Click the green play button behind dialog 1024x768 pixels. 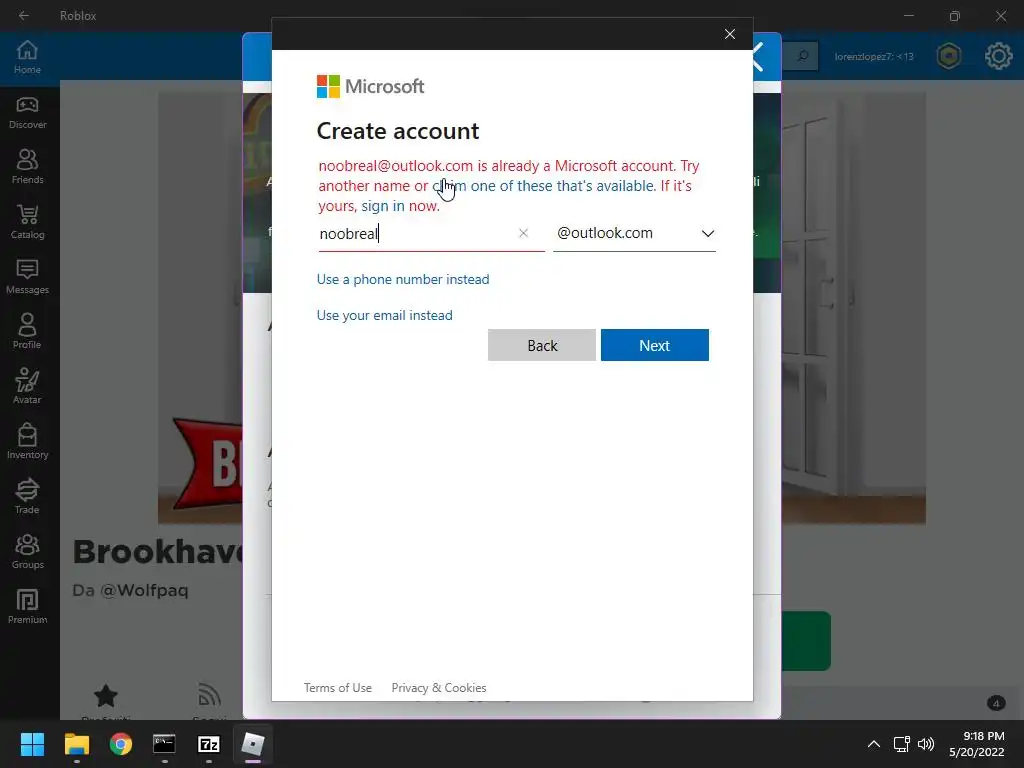click(806, 641)
